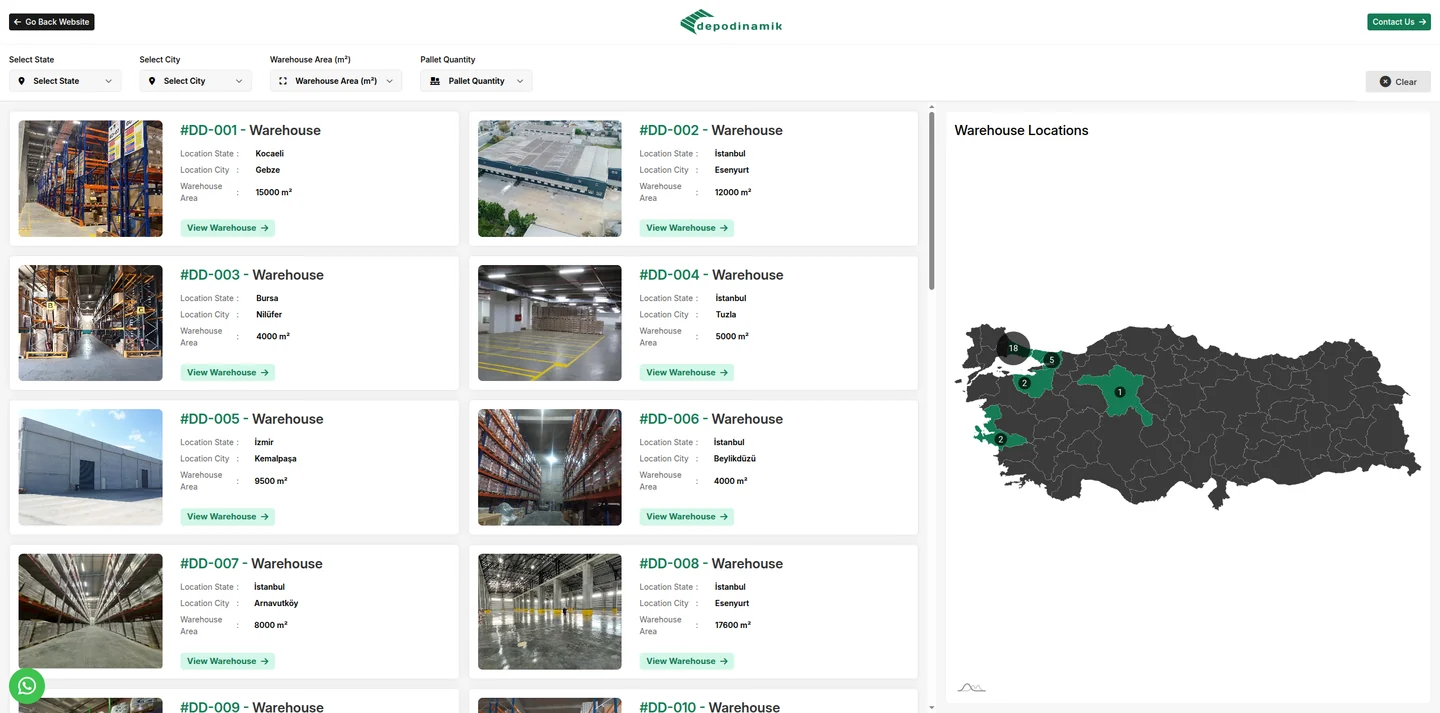1440x713 pixels.
Task: Click the #DD-010 - Warehouse title
Action: (x=712, y=707)
